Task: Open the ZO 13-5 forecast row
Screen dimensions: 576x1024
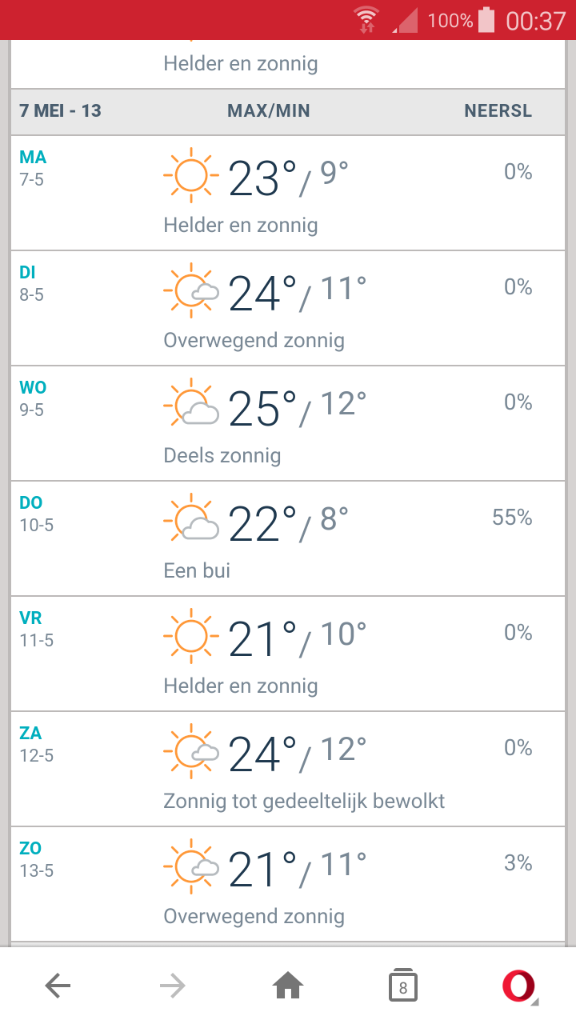Action: (288, 884)
